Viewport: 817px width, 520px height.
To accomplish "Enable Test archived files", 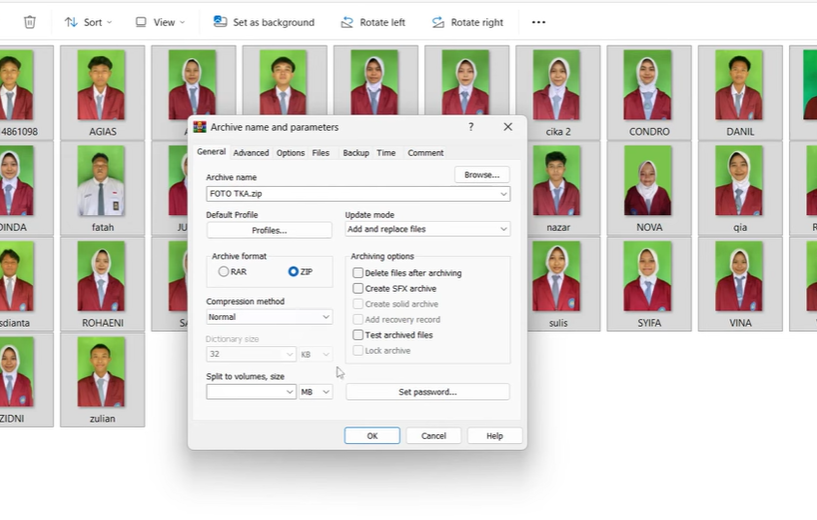I will point(358,335).
